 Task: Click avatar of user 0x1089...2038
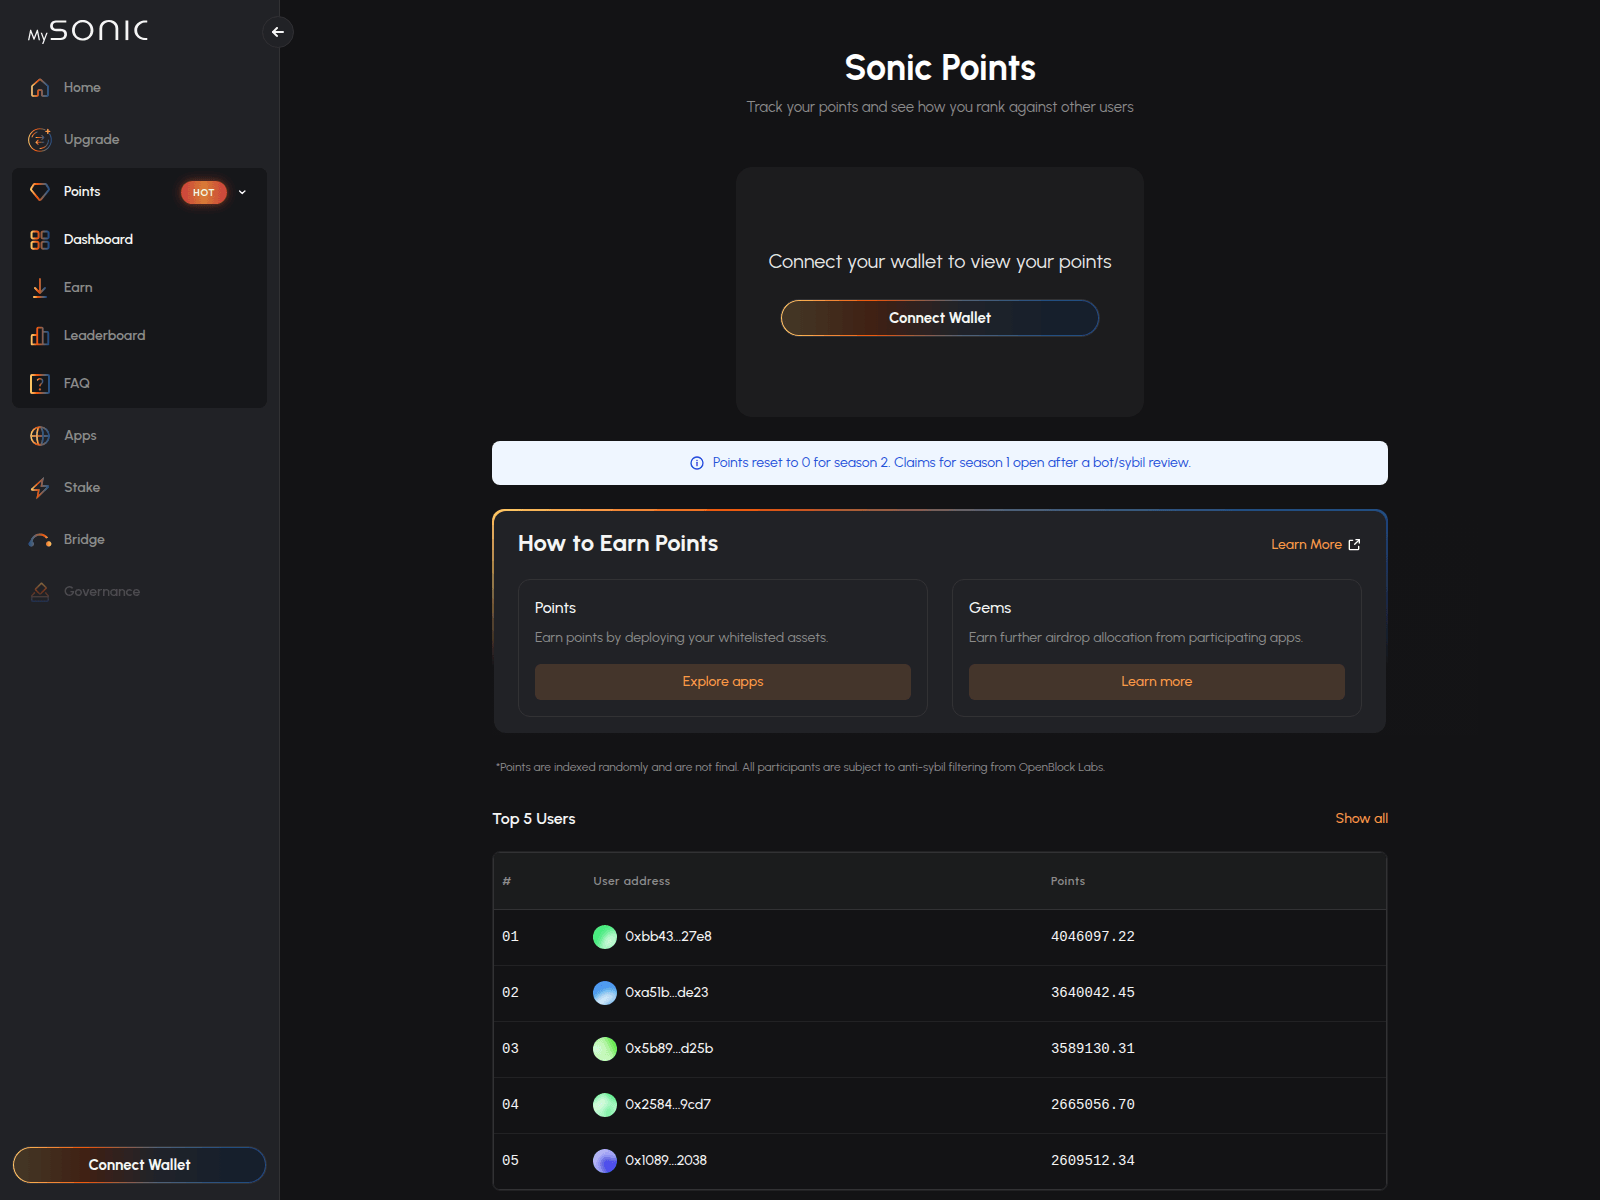coord(605,1161)
